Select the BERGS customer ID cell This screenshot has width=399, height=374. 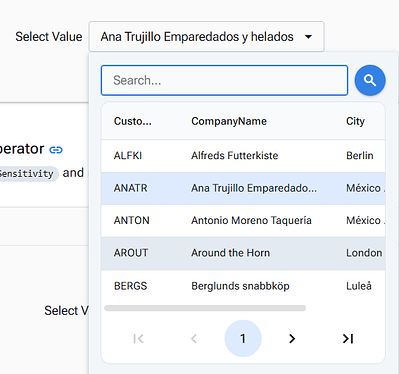click(130, 286)
